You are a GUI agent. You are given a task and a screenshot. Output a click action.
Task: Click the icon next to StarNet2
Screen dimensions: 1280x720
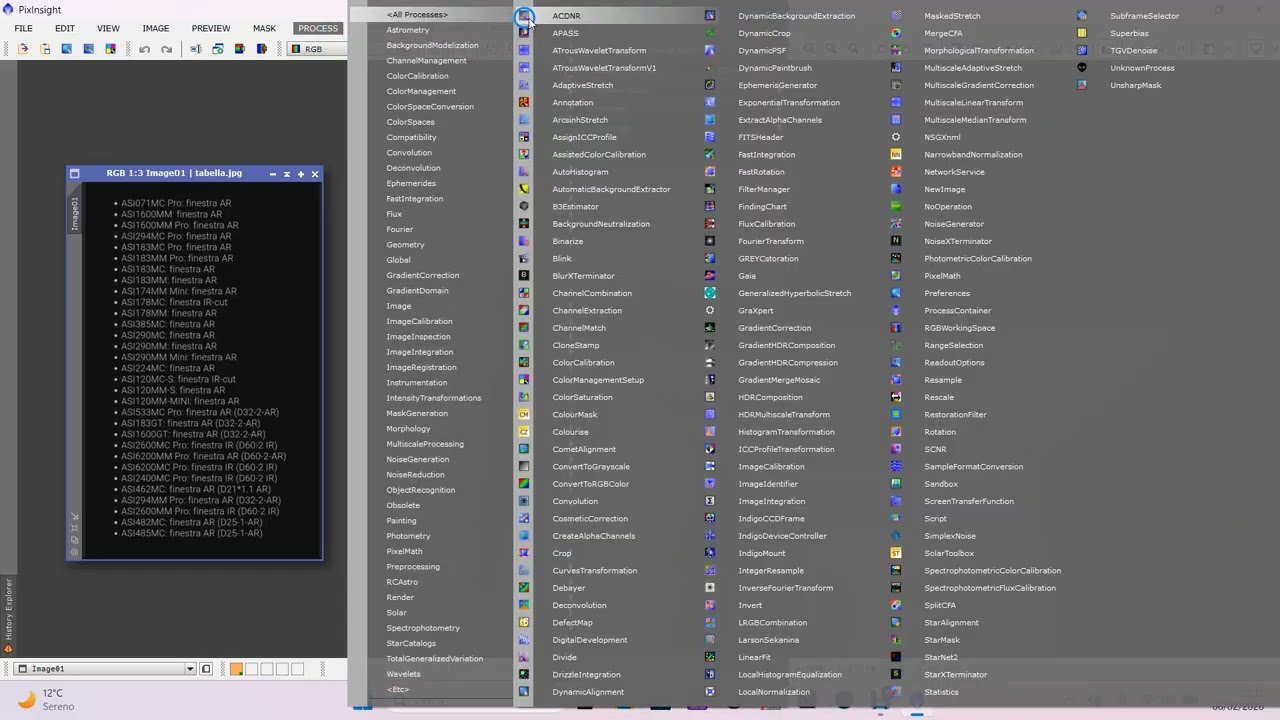click(896, 657)
